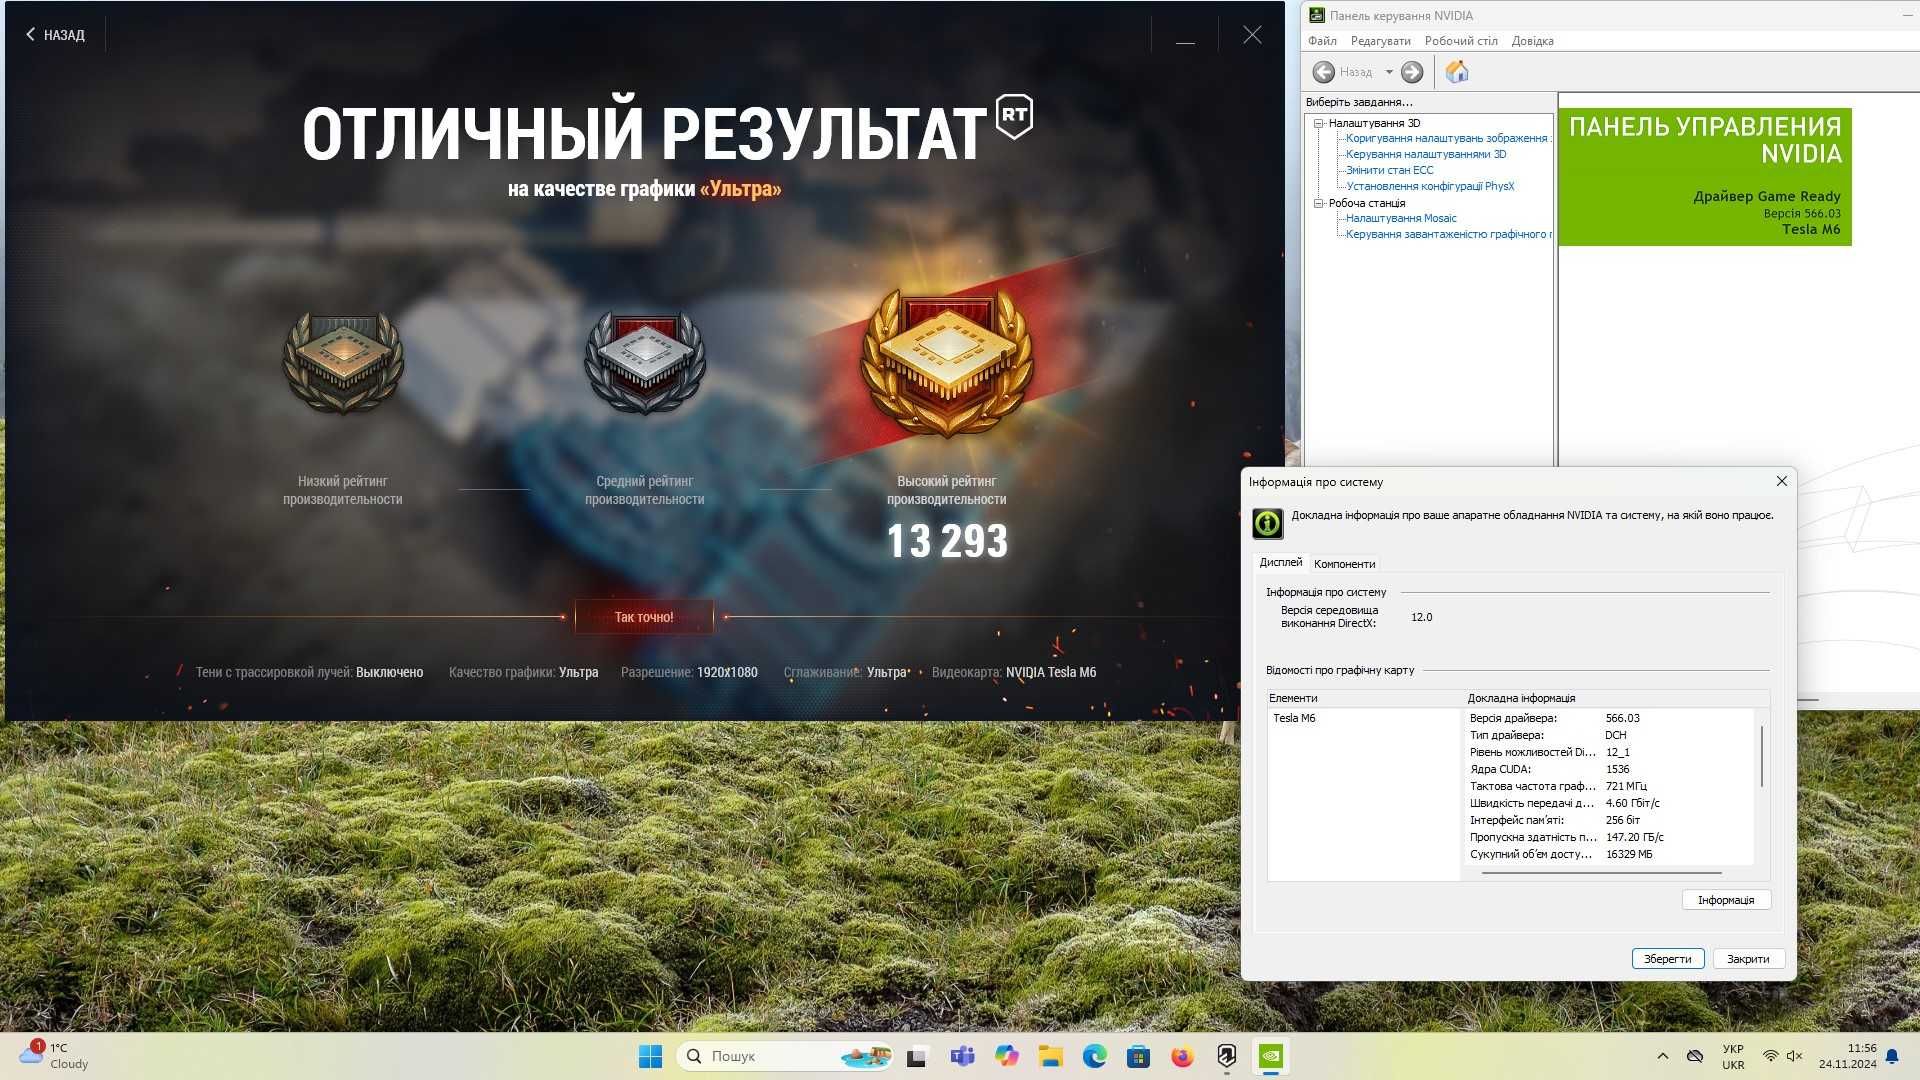Select Tesla M6 in the Елементи list

tap(1294, 718)
